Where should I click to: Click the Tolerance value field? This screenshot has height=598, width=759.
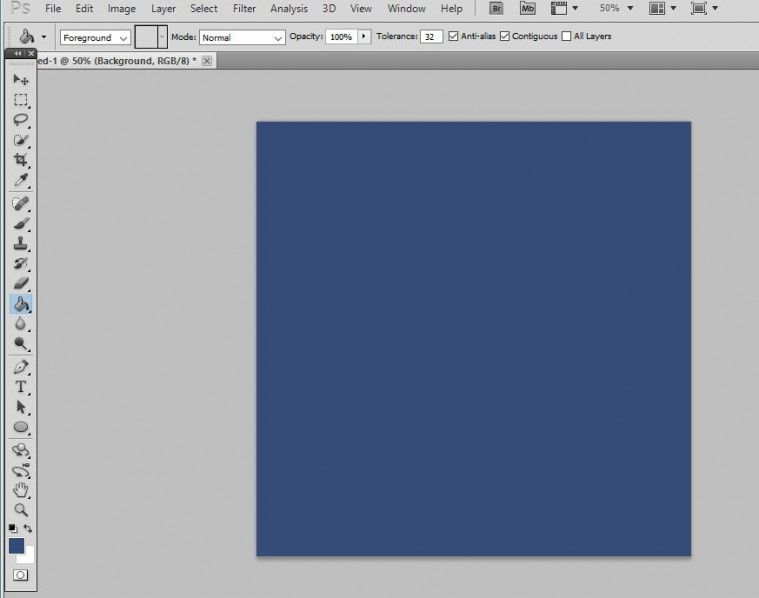(x=431, y=37)
